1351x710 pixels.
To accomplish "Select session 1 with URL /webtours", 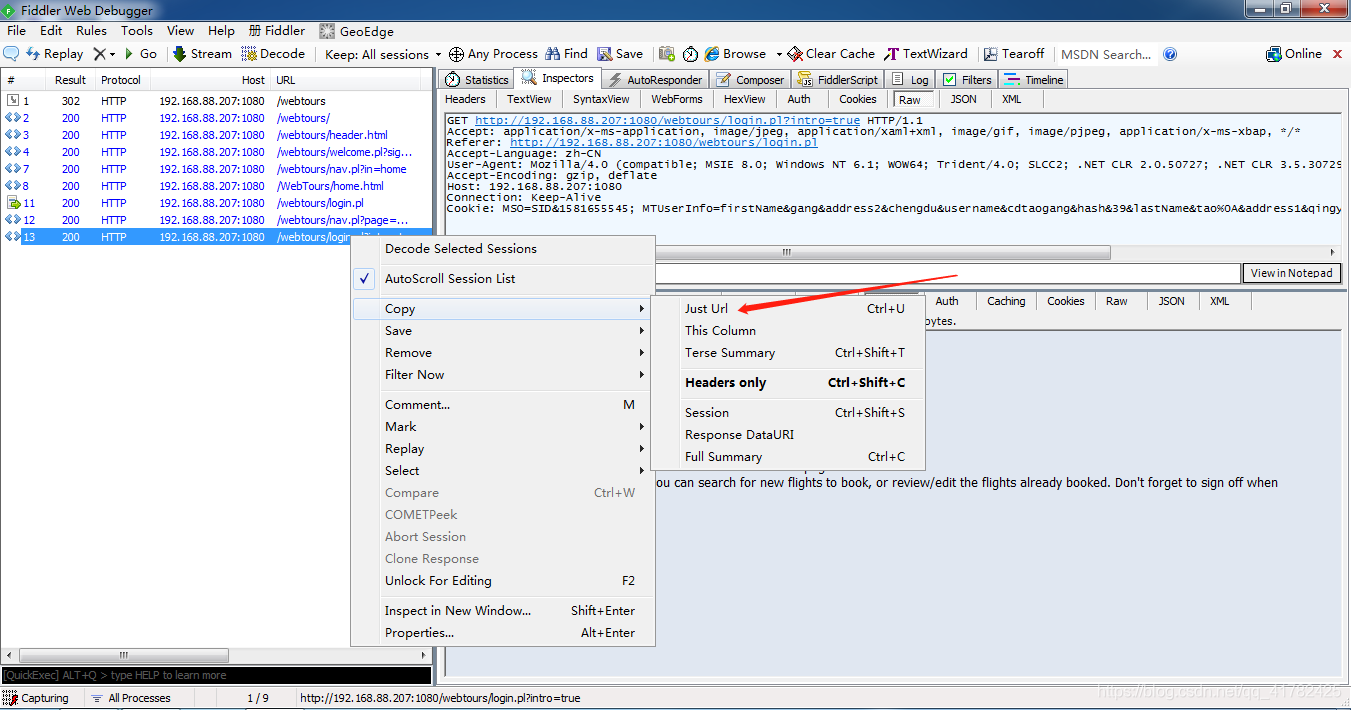I will [x=217, y=101].
